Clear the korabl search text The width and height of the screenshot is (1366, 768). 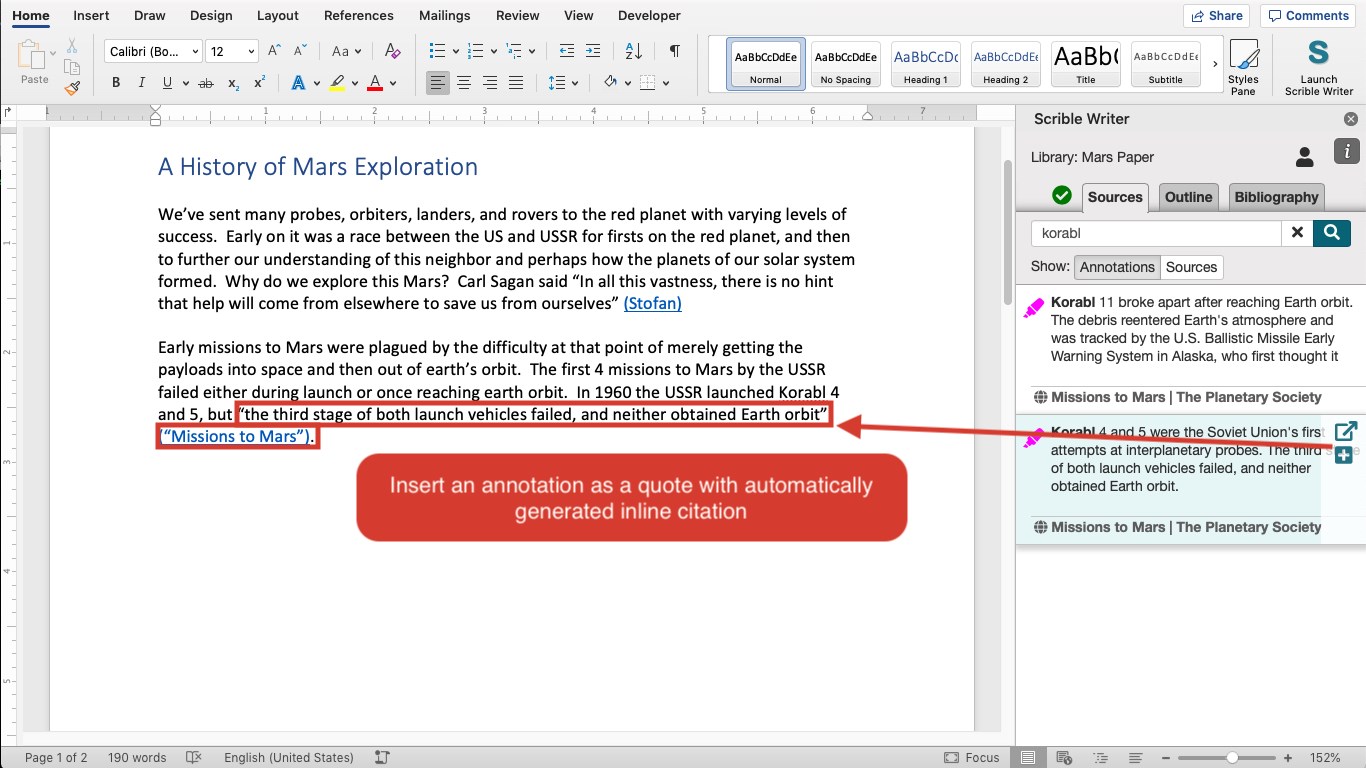[1297, 233]
